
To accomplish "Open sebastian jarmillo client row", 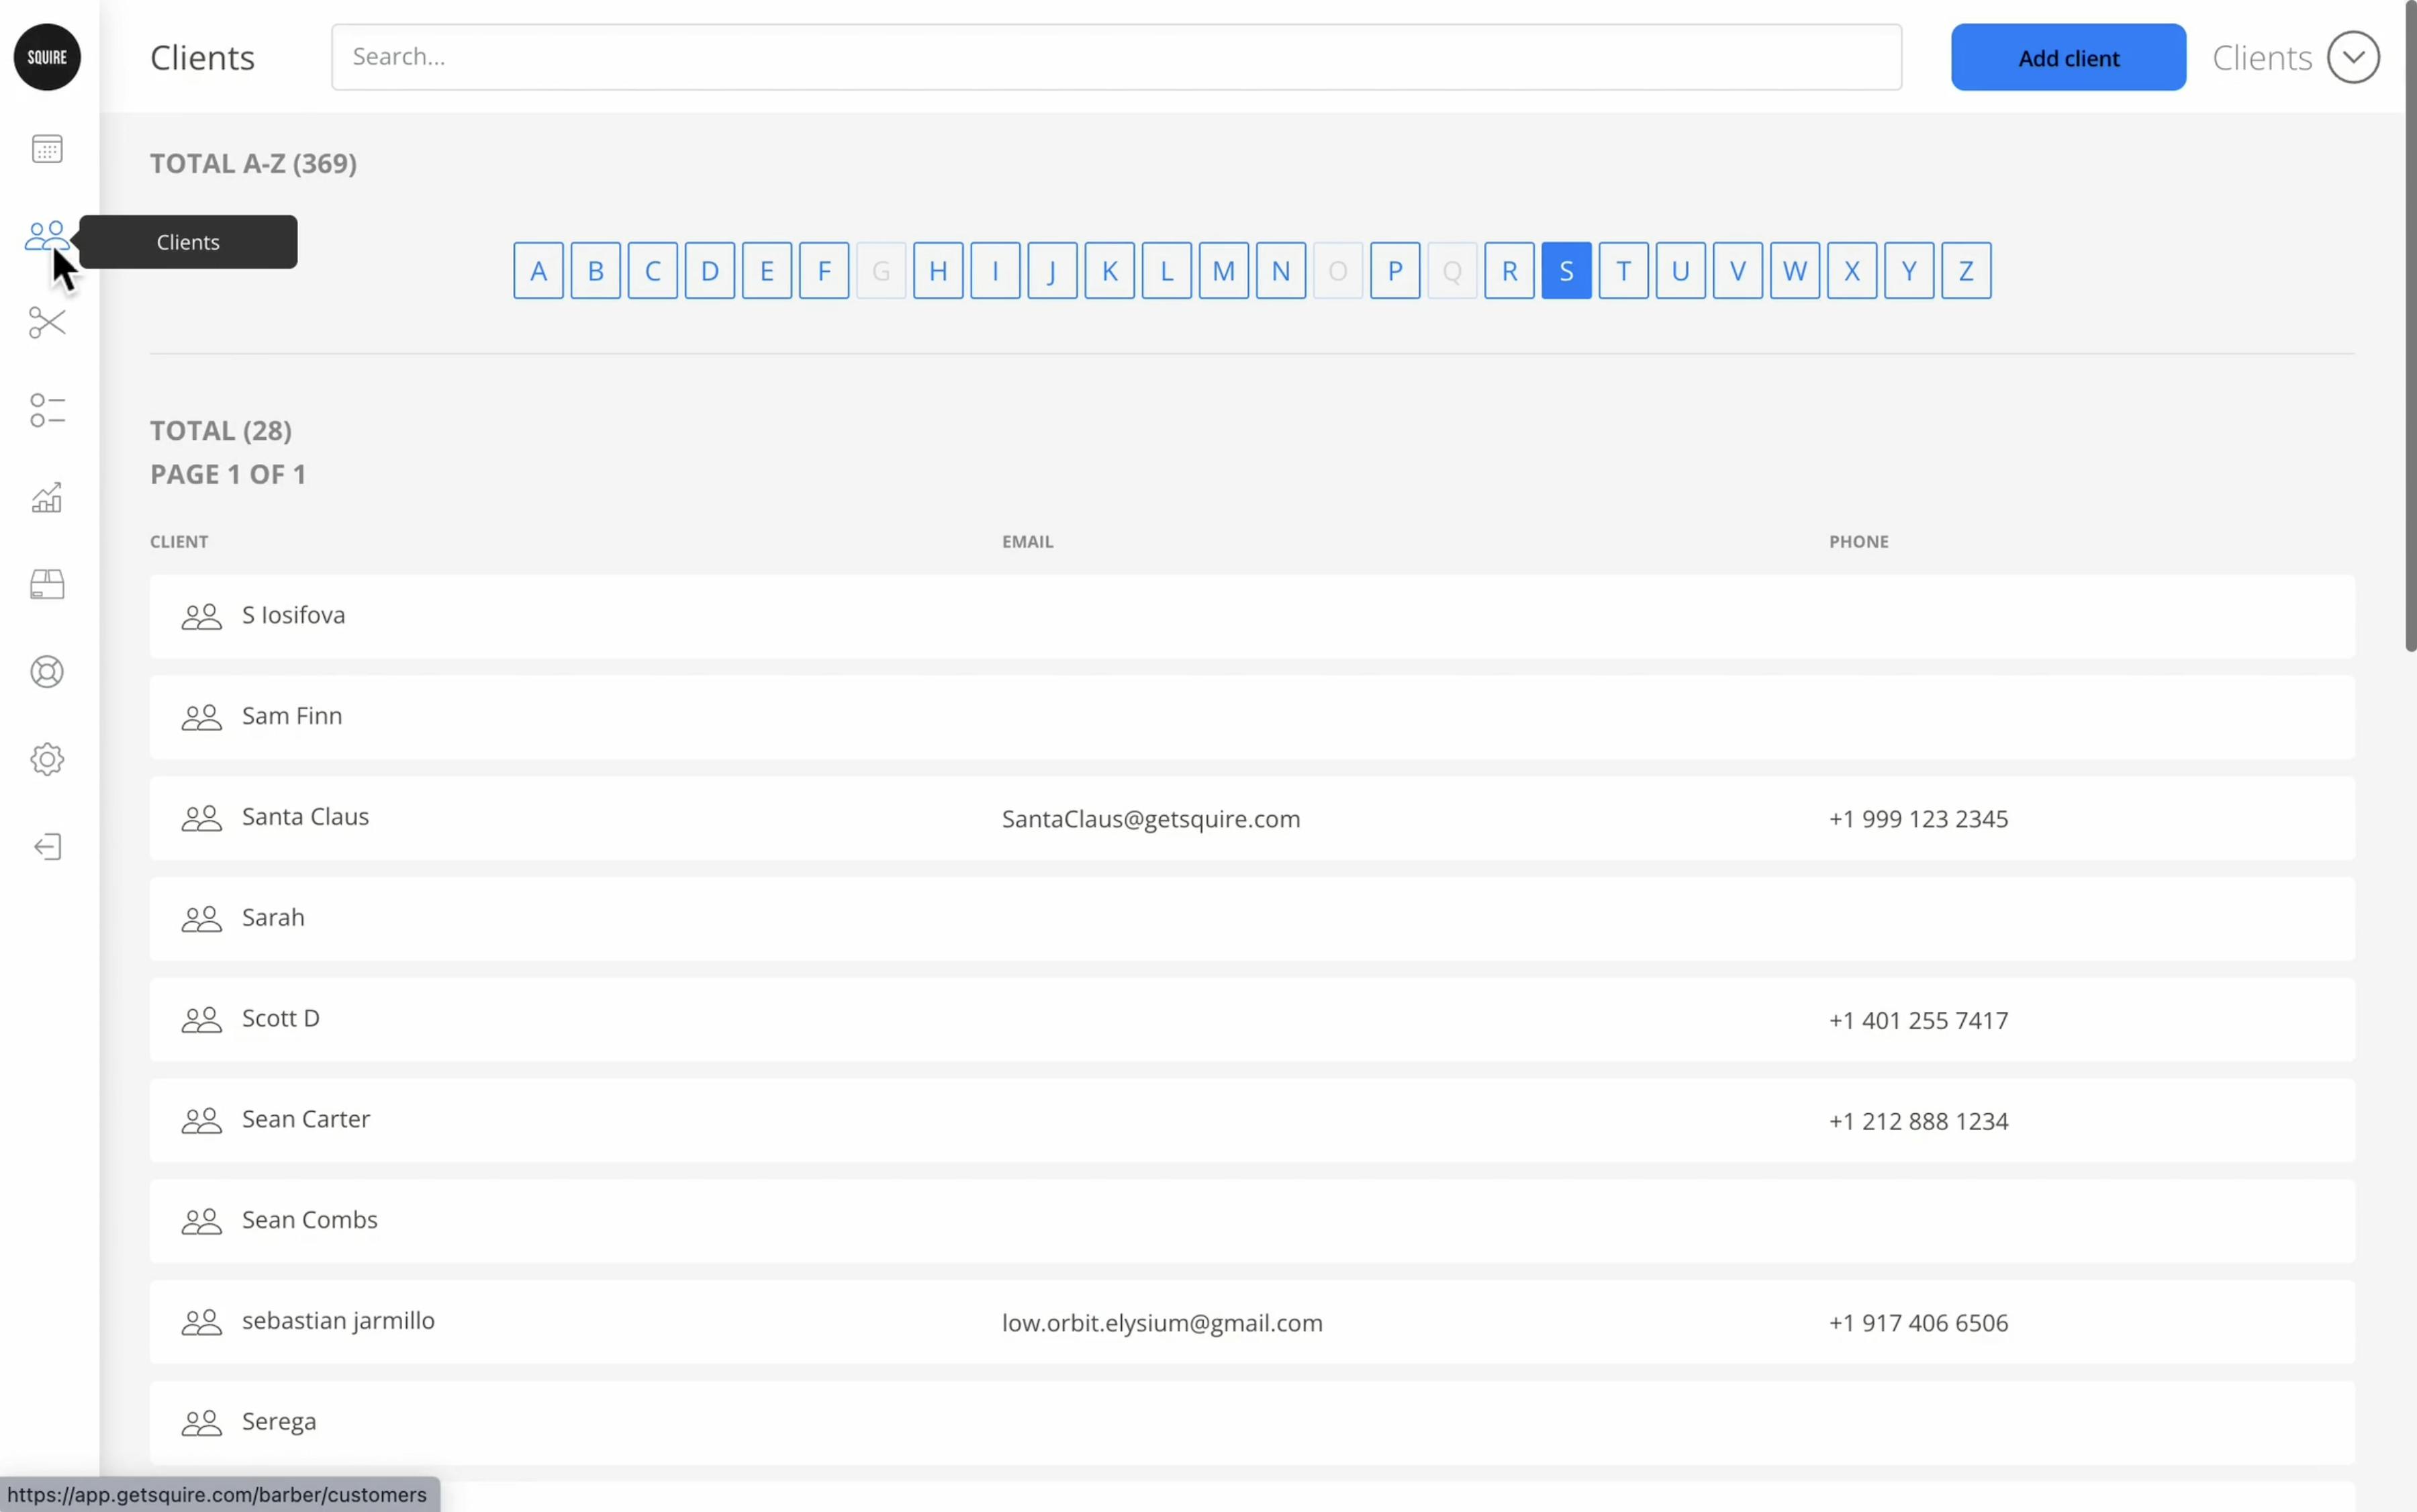I will (x=338, y=1321).
